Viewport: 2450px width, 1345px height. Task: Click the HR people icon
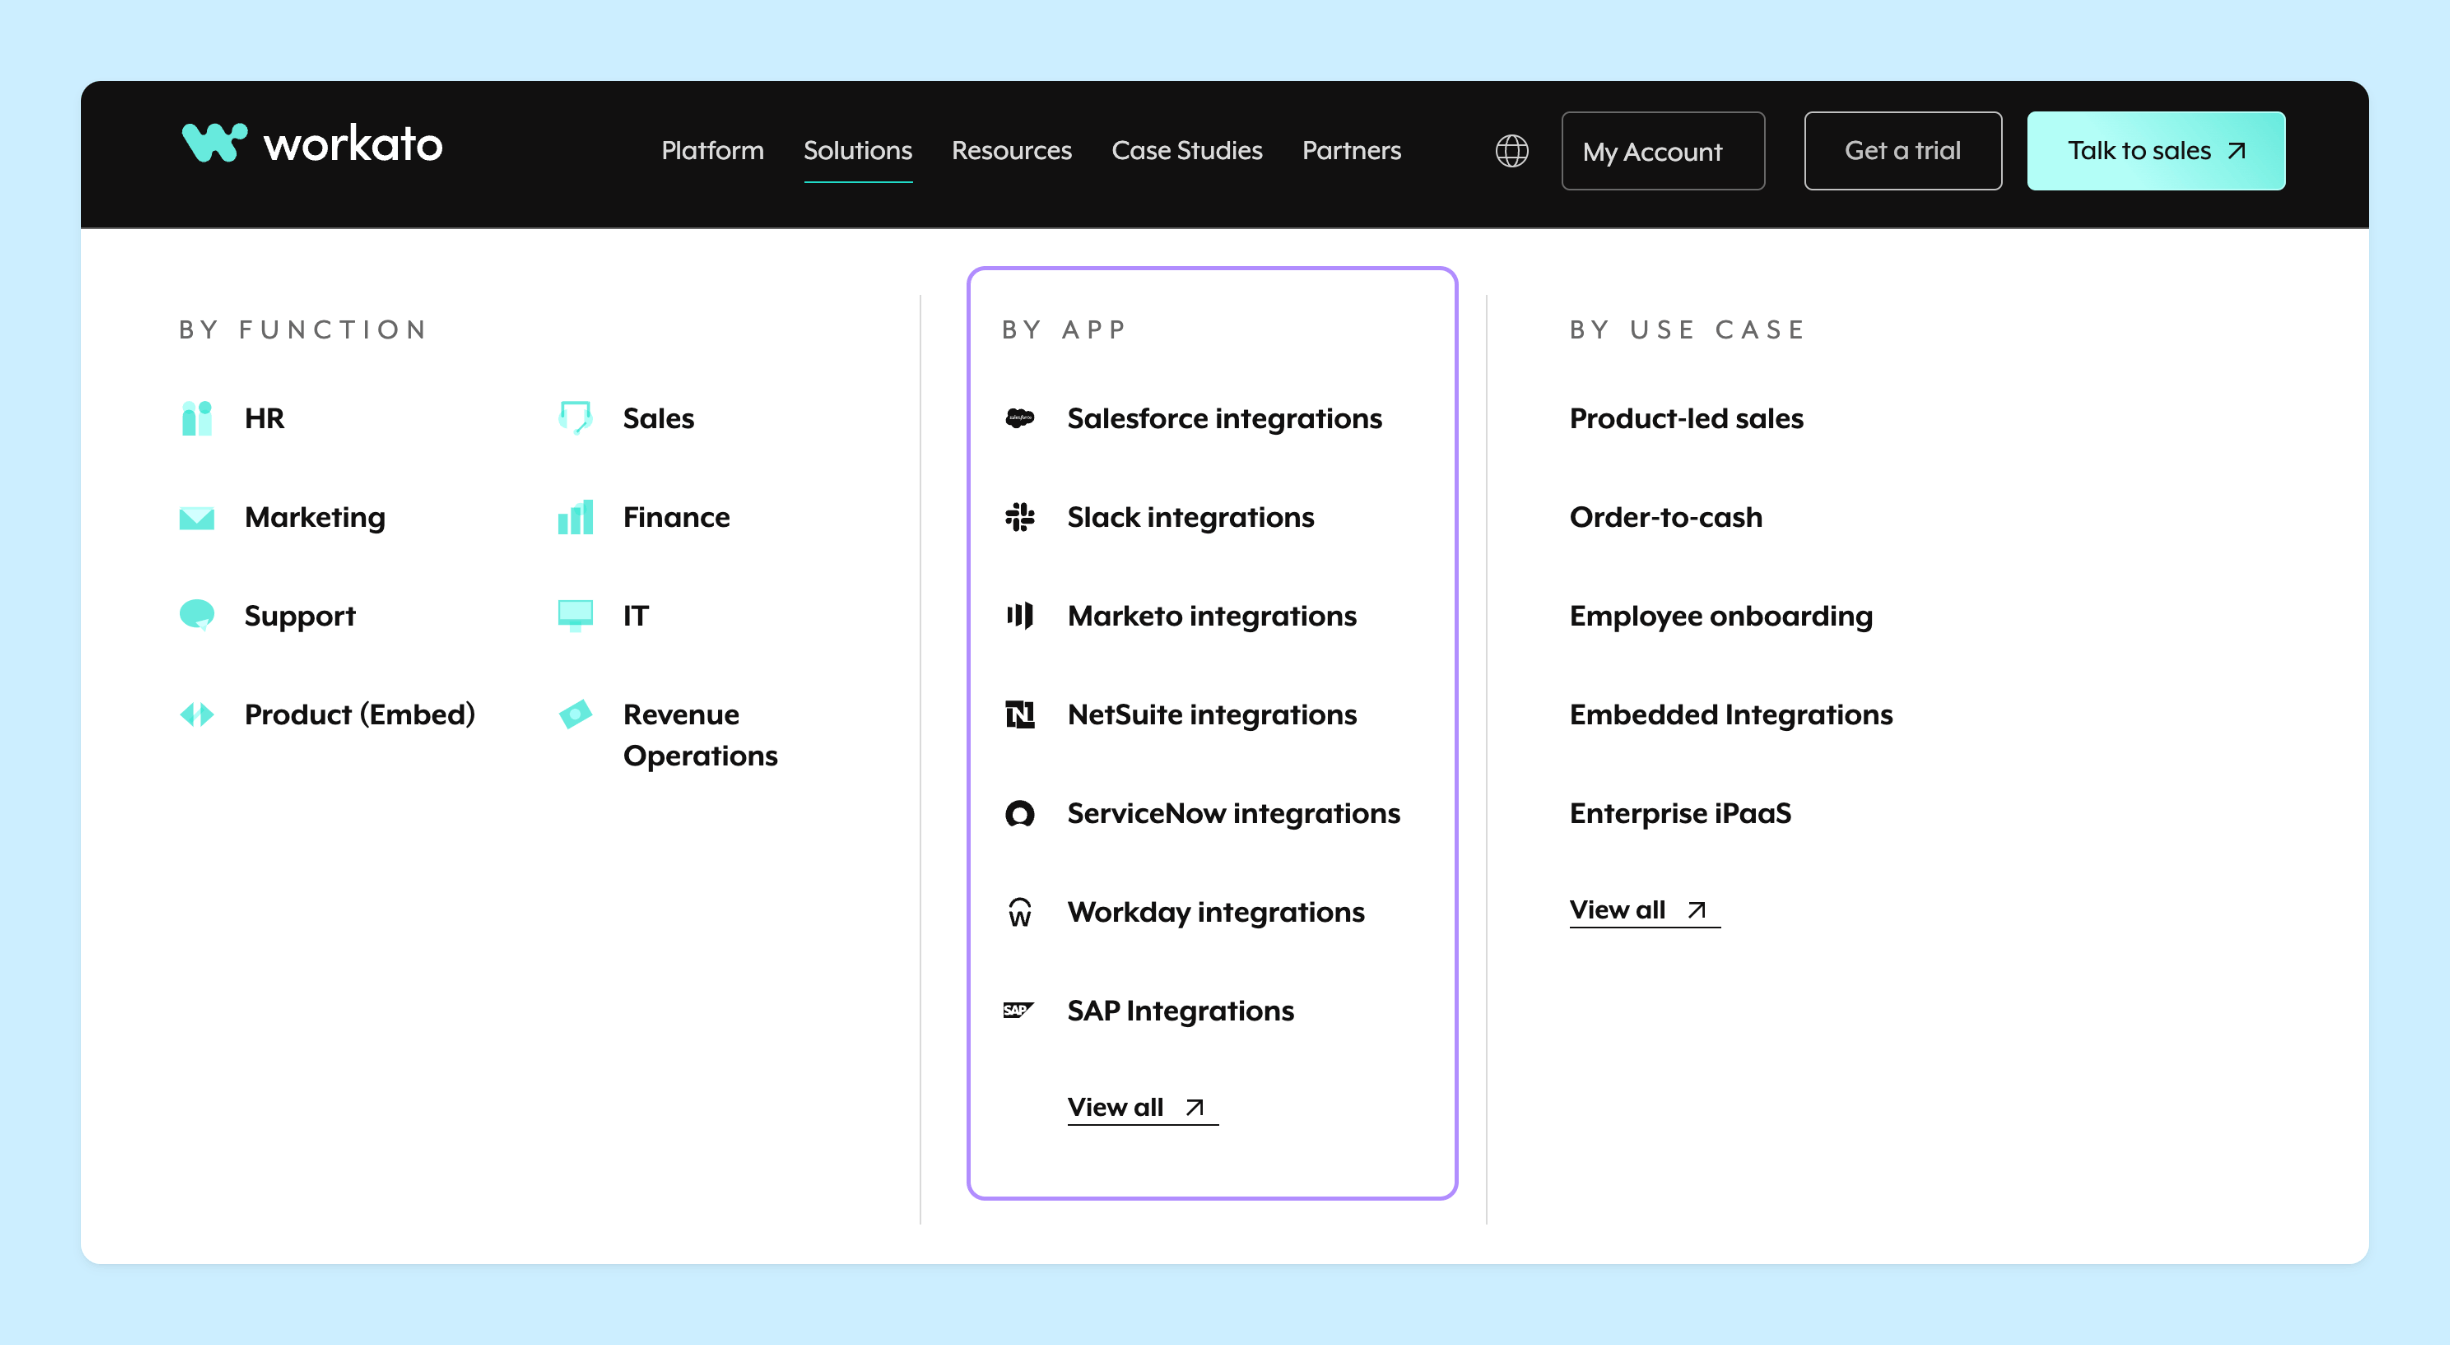coord(197,418)
